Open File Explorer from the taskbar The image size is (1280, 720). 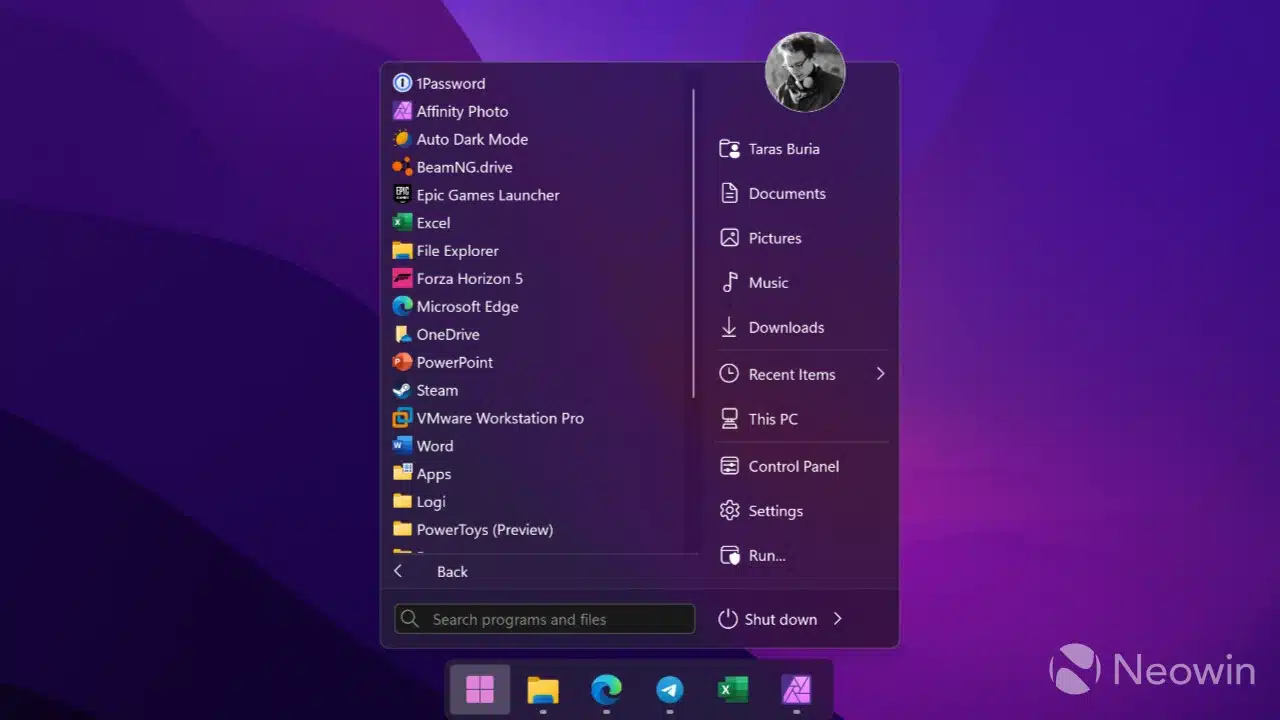click(543, 690)
